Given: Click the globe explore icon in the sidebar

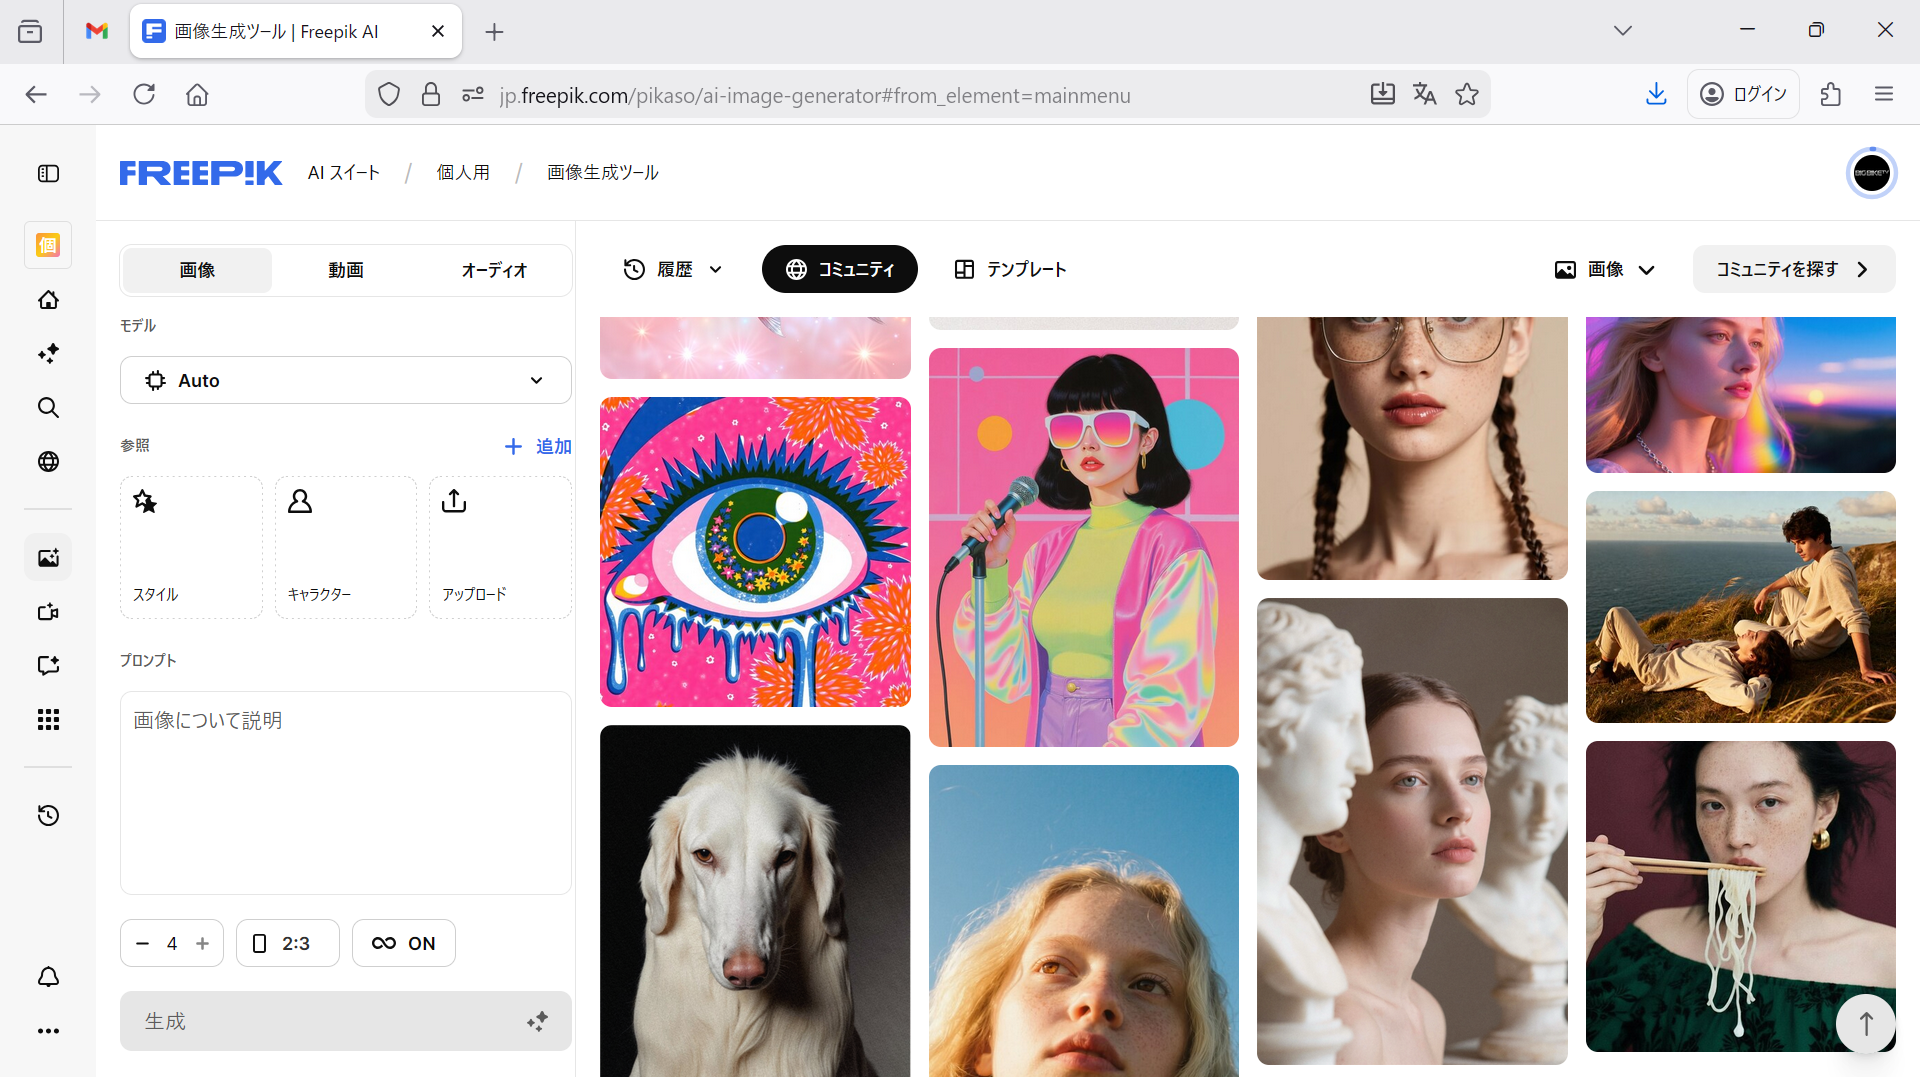Looking at the screenshot, I should tap(48, 462).
